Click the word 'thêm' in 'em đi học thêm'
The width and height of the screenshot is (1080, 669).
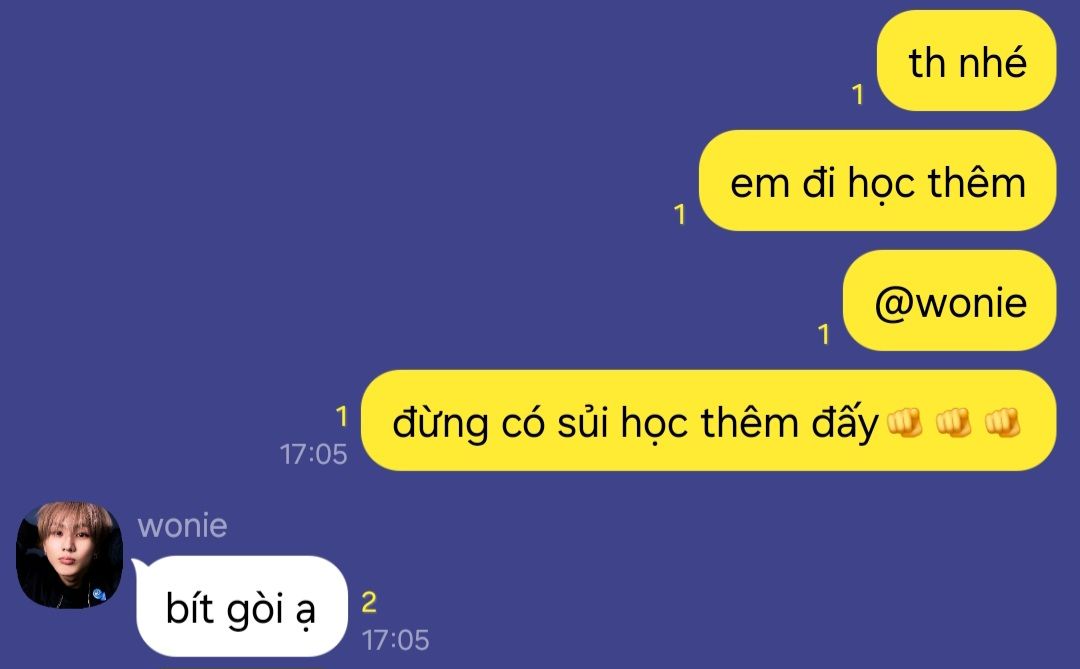977,183
